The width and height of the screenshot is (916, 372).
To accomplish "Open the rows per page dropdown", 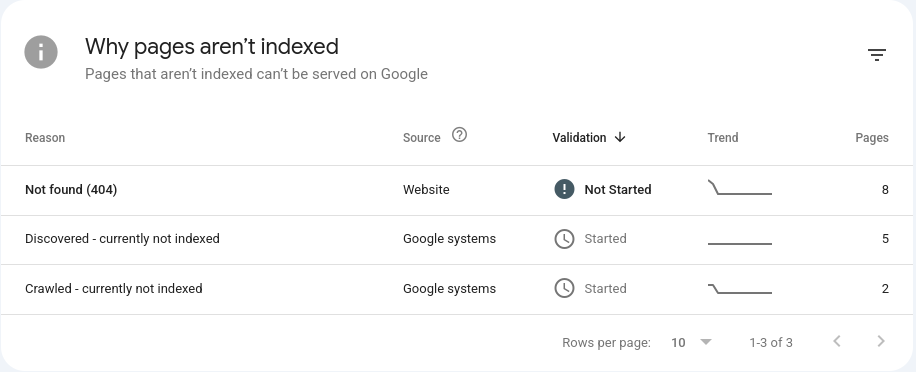I will (x=692, y=342).
